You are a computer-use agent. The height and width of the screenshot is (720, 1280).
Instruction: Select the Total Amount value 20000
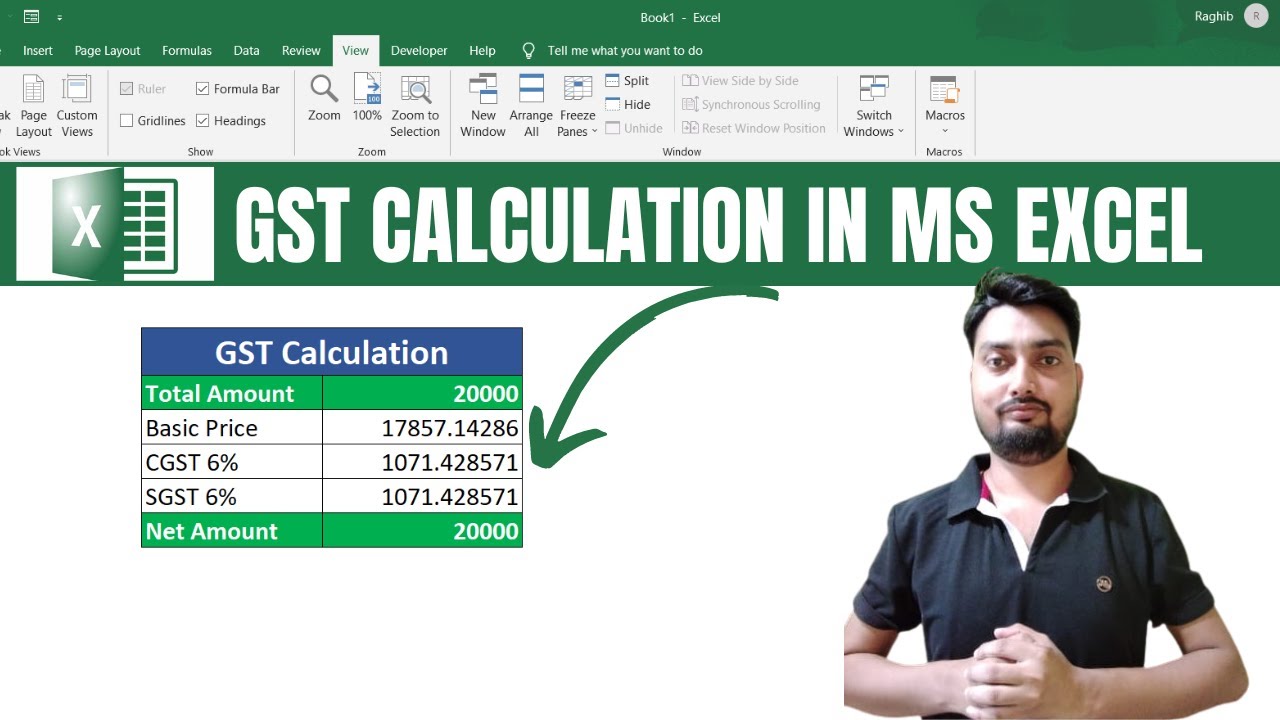[x=422, y=393]
